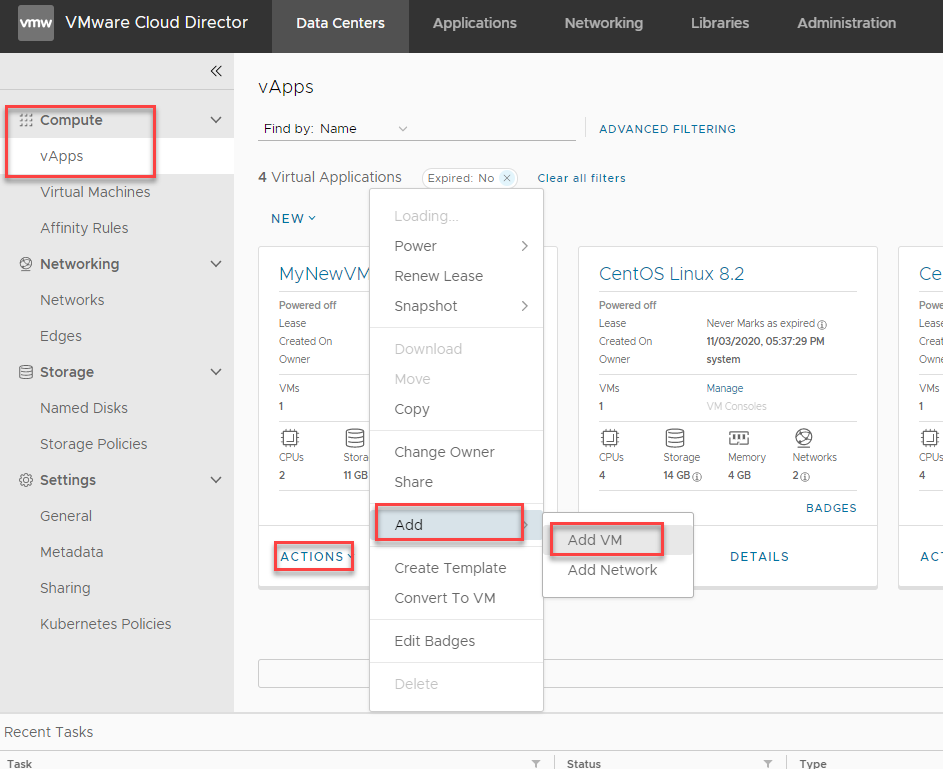
Task: Switch to the Data Centers tab
Action: (340, 23)
